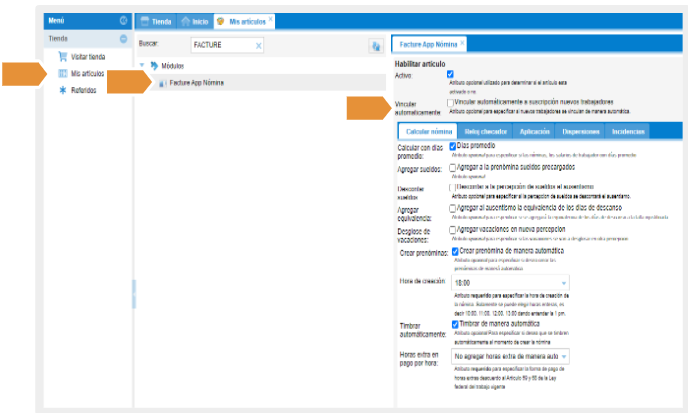Enable Vincular automáticamente a suscripción checkbox
Image resolution: width=688 pixels, height=413 pixels.
tap(451, 102)
